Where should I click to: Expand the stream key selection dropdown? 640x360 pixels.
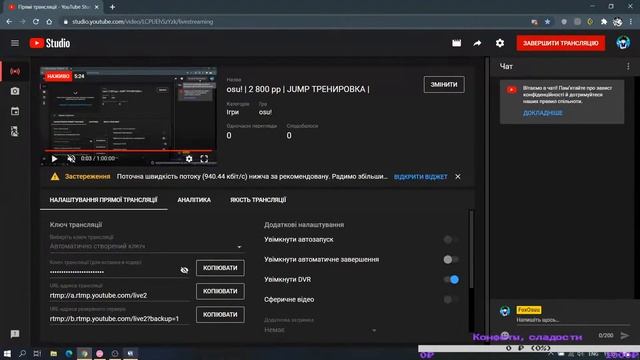pos(146,247)
